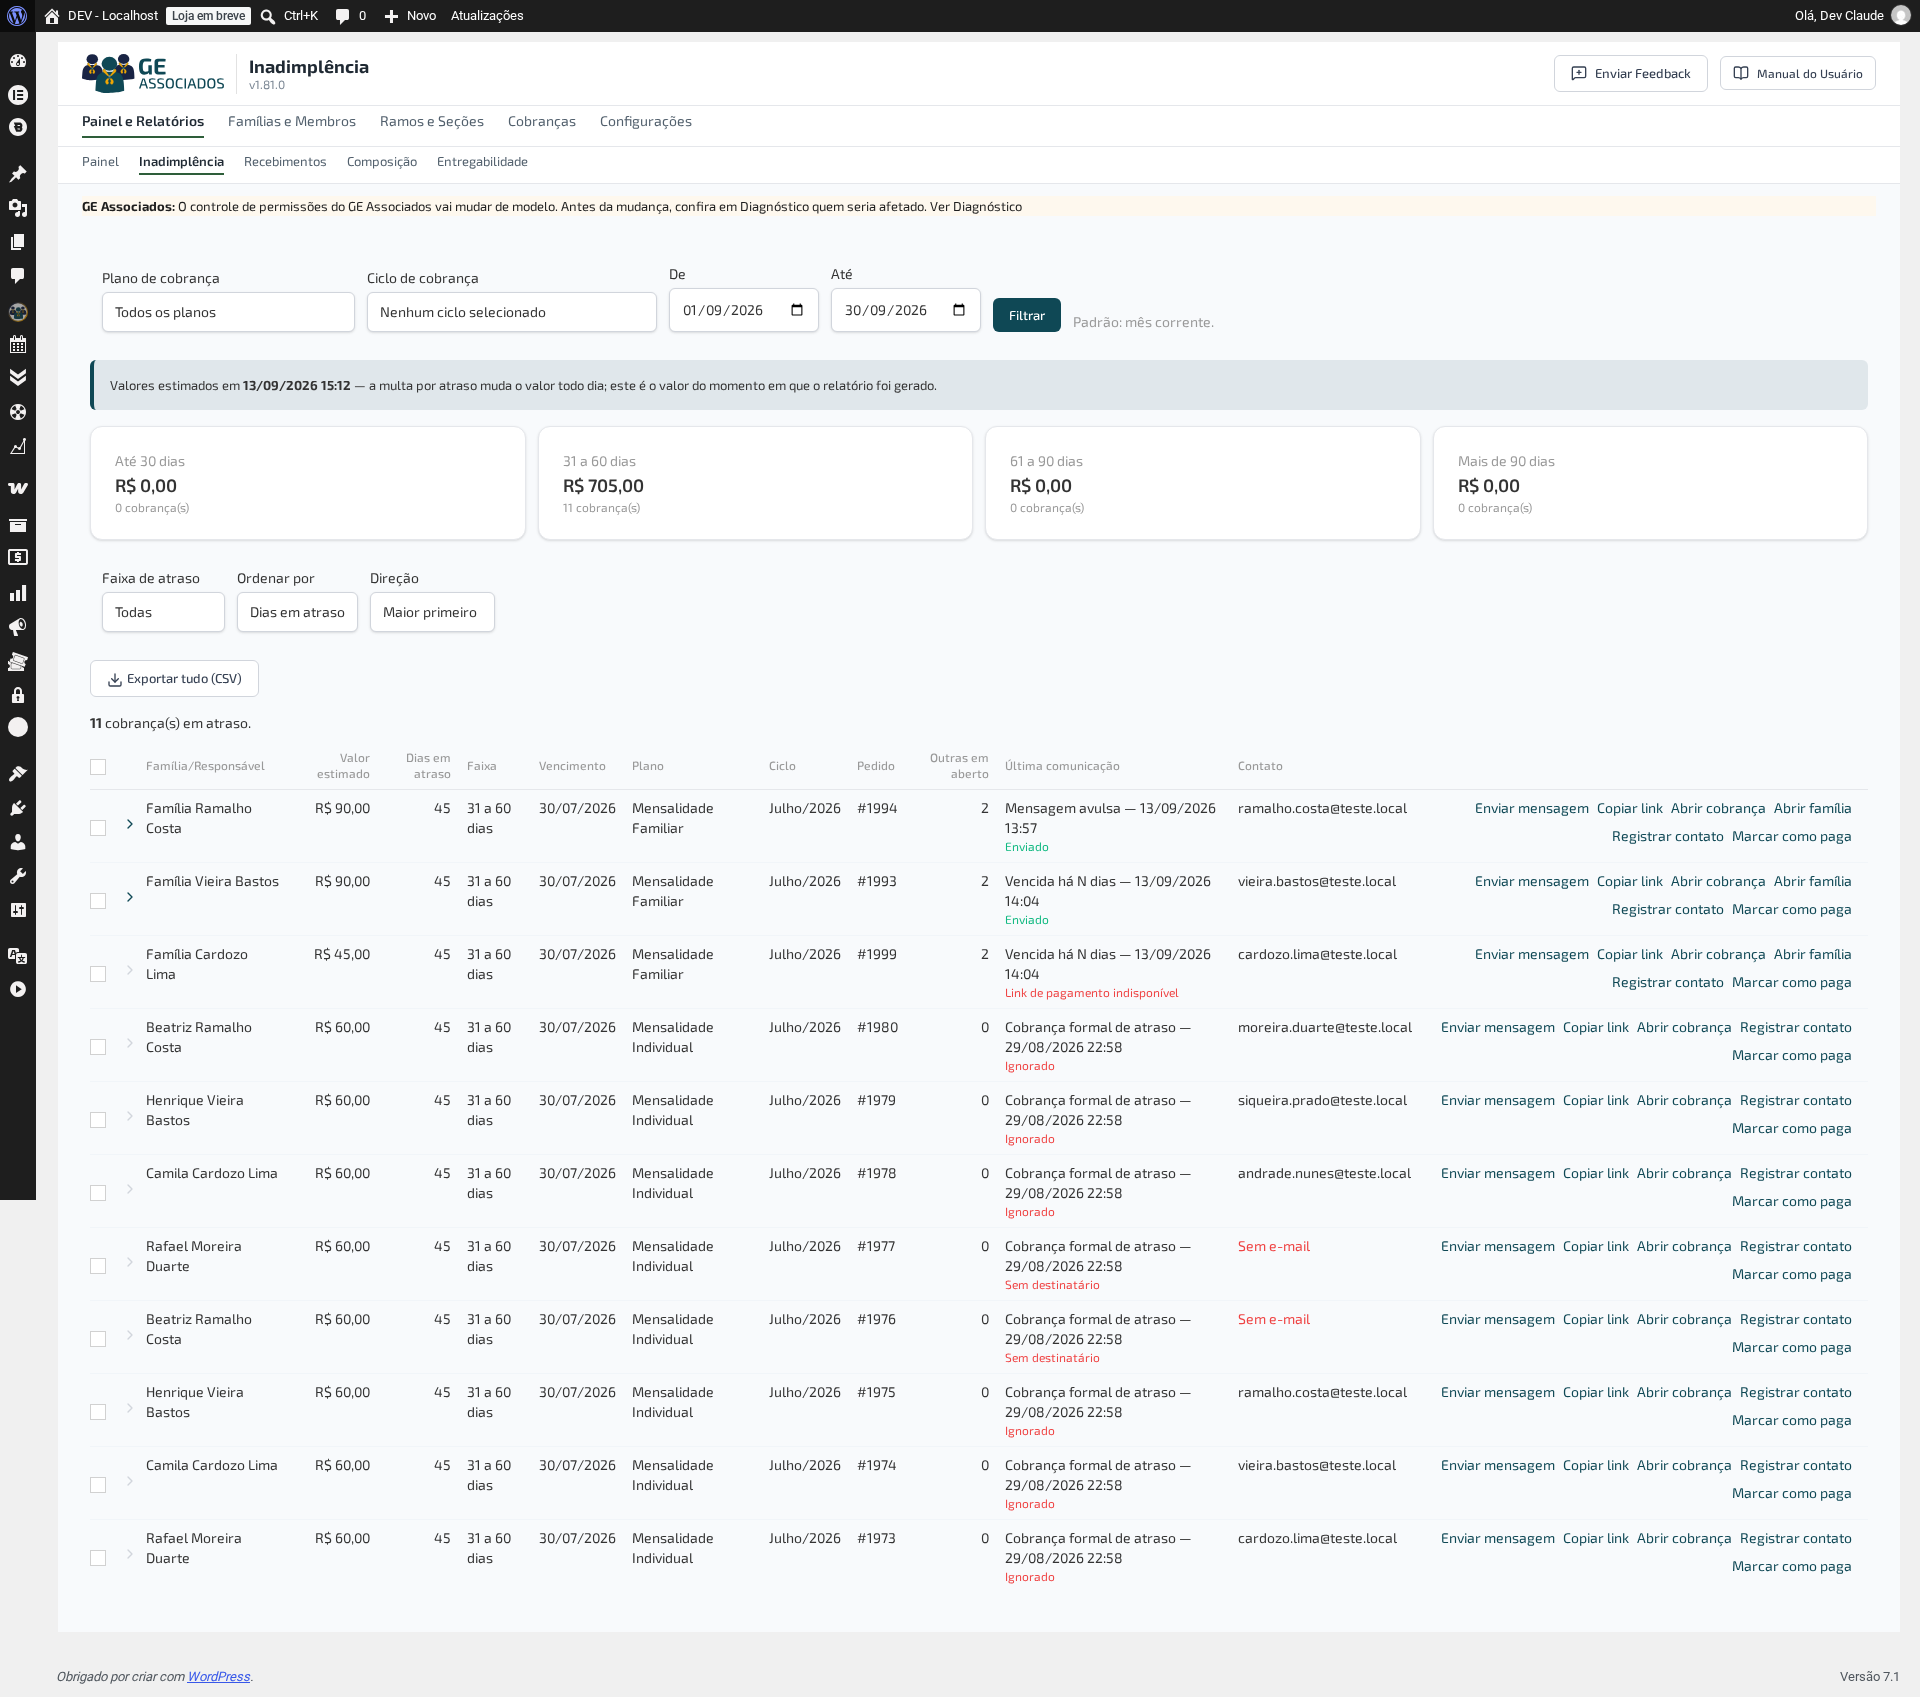Click Marcar como paga for order #1994
This screenshot has width=1920, height=1697.
1792,836
